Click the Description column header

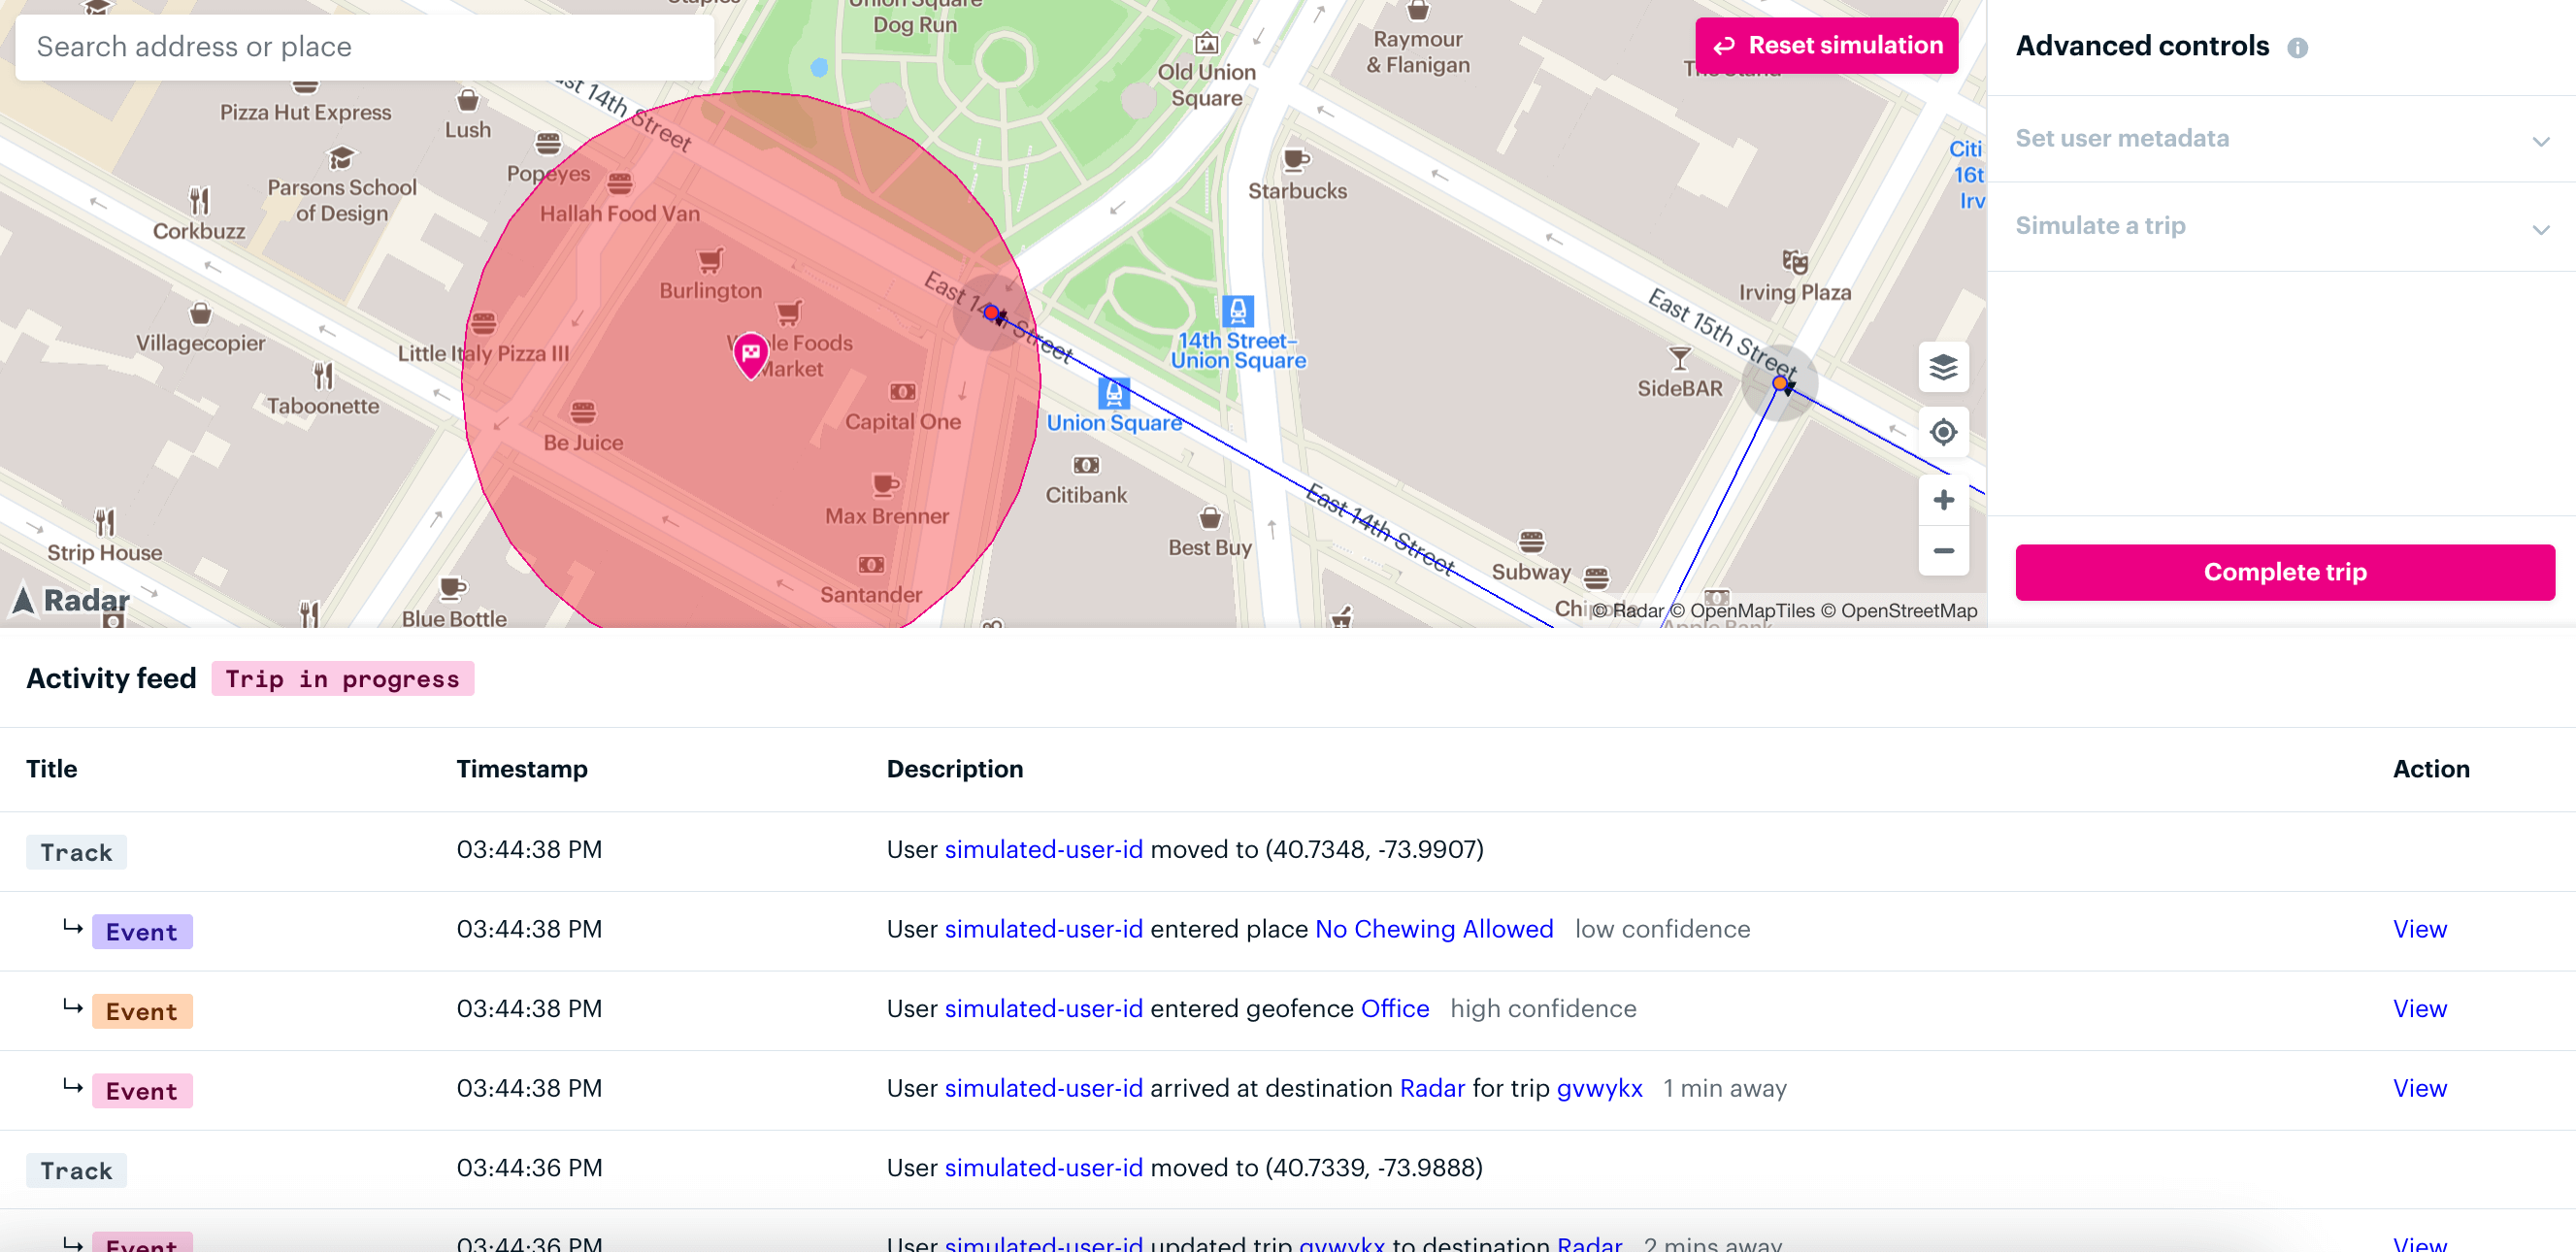tap(954, 769)
